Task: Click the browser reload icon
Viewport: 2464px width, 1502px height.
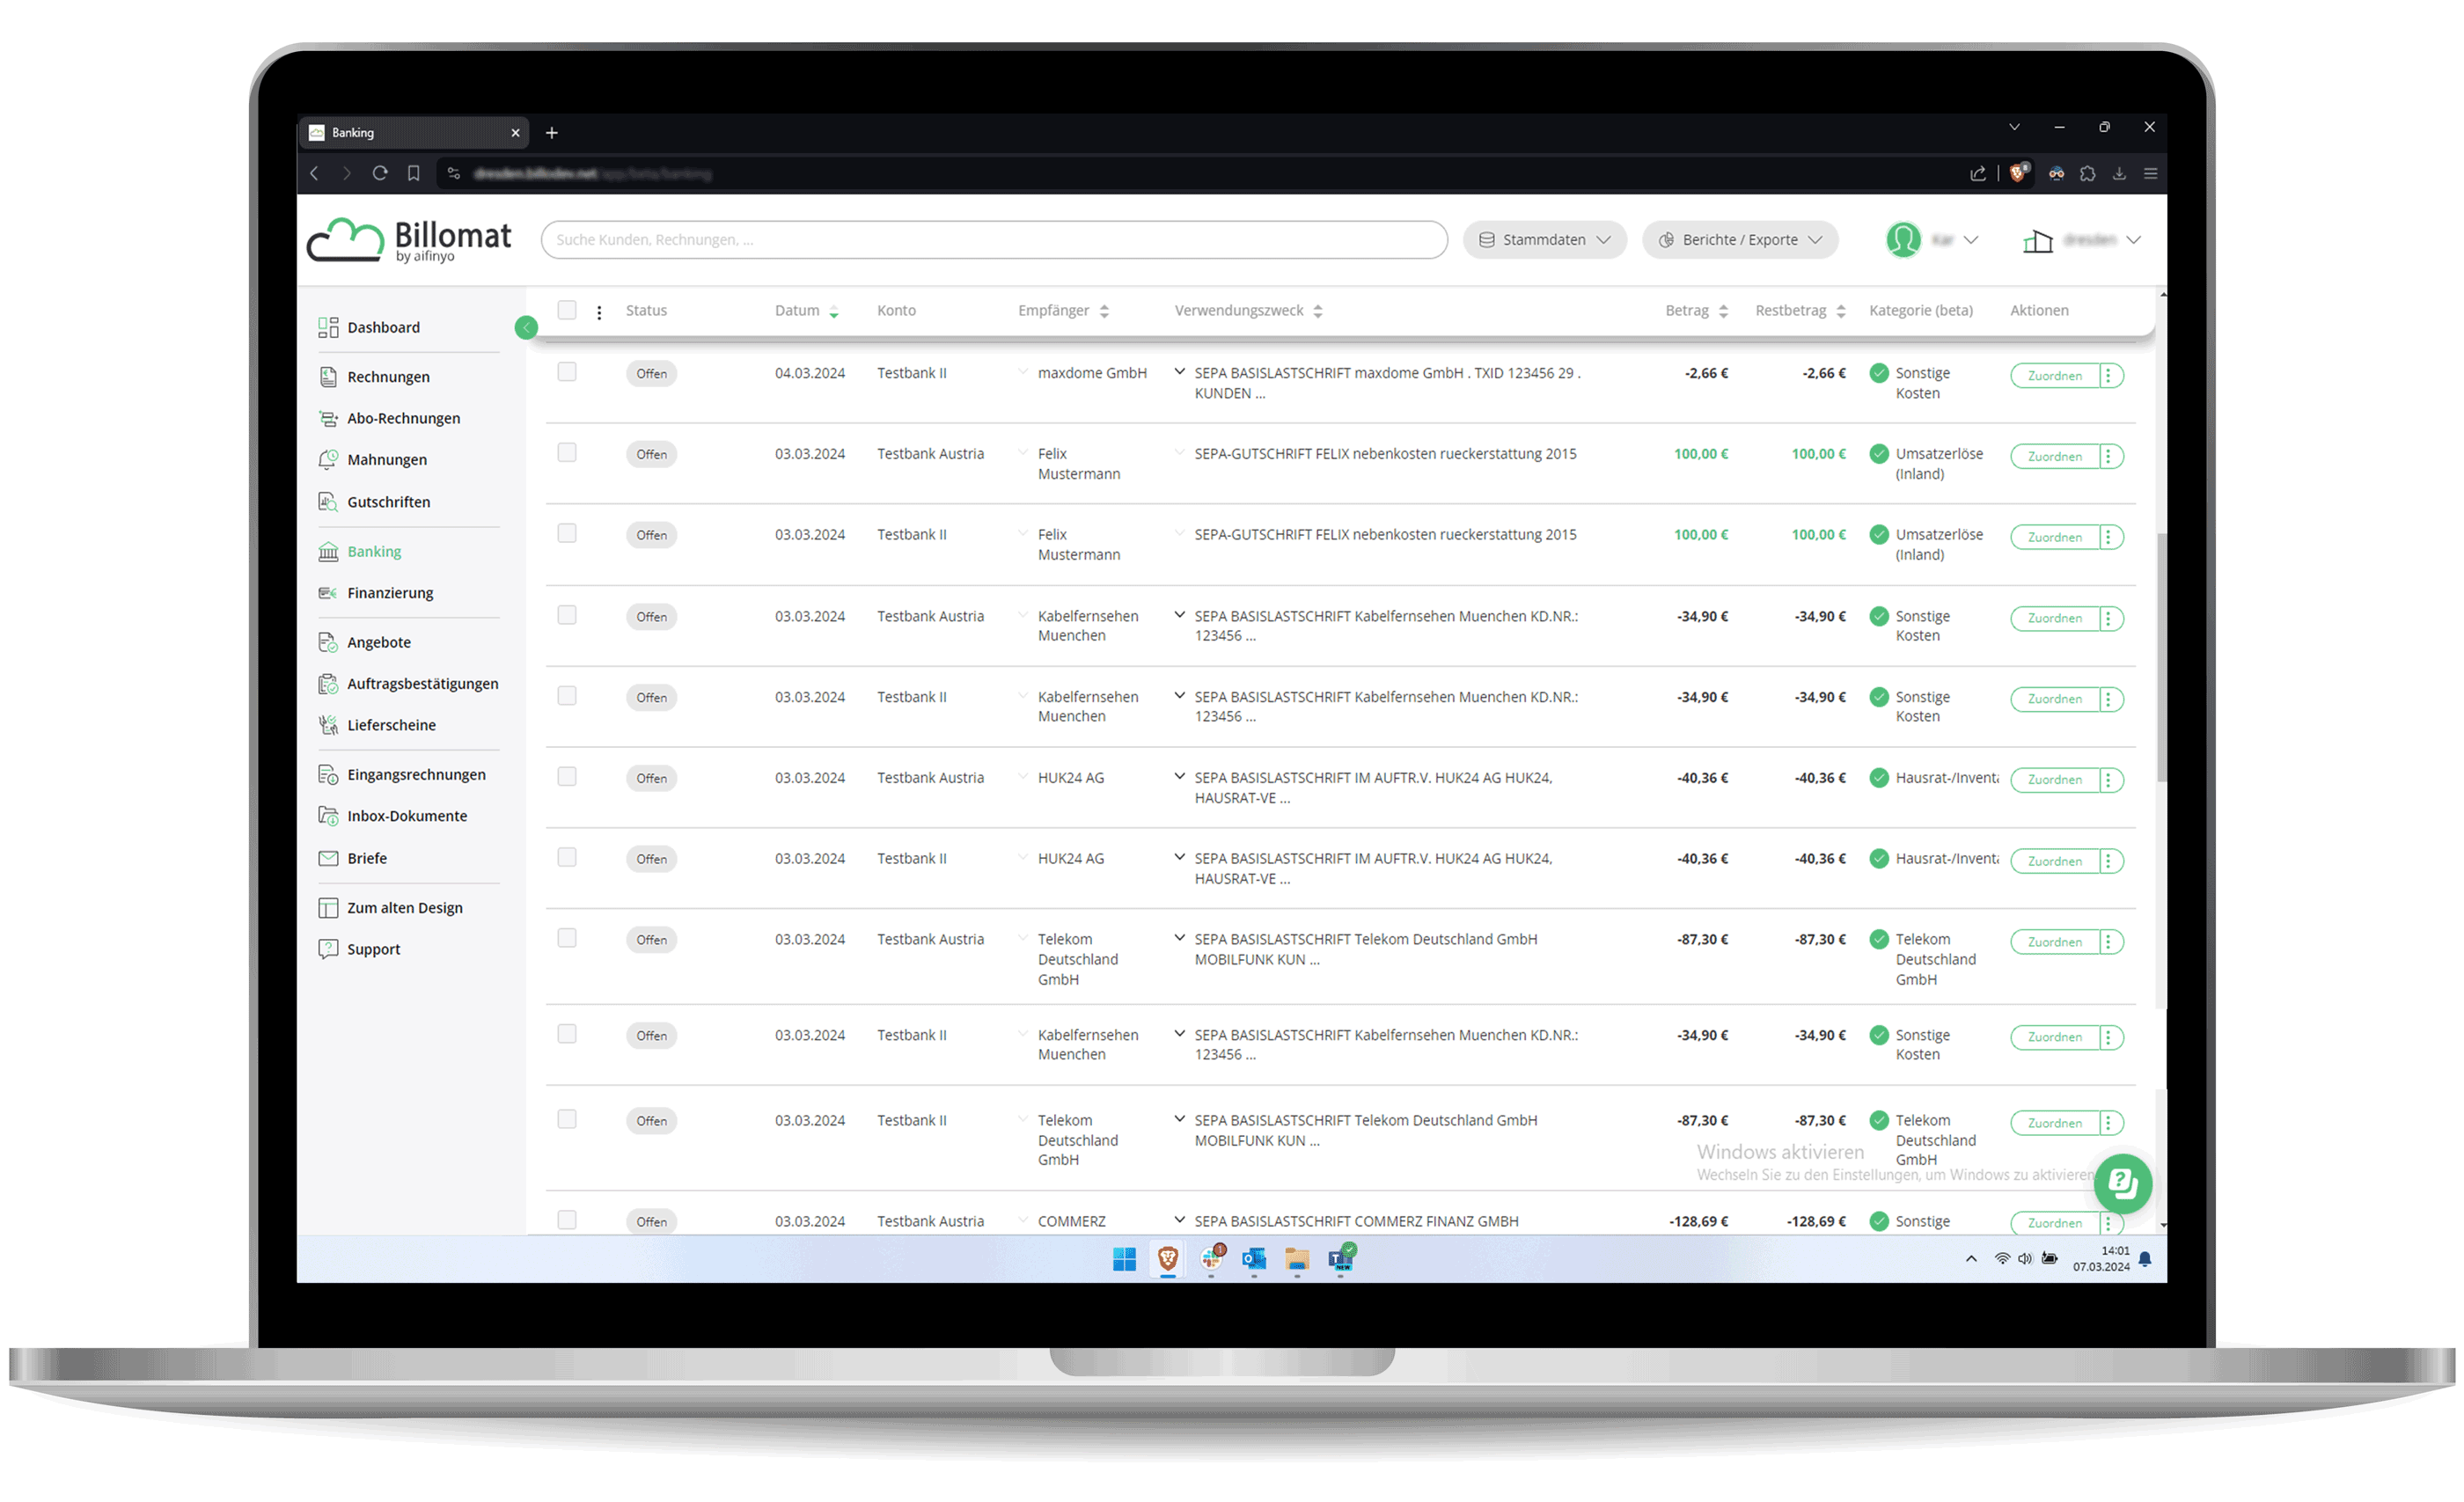Action: click(x=380, y=173)
